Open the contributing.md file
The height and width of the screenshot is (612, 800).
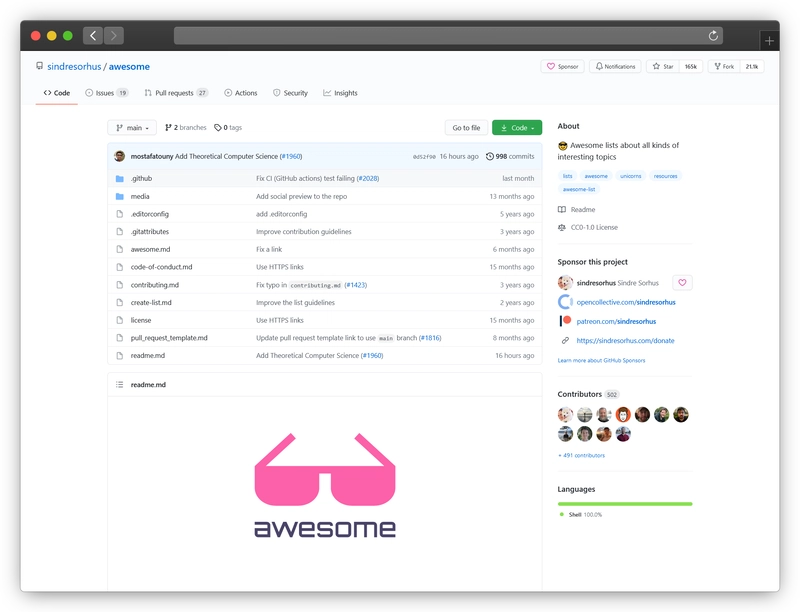coord(155,285)
